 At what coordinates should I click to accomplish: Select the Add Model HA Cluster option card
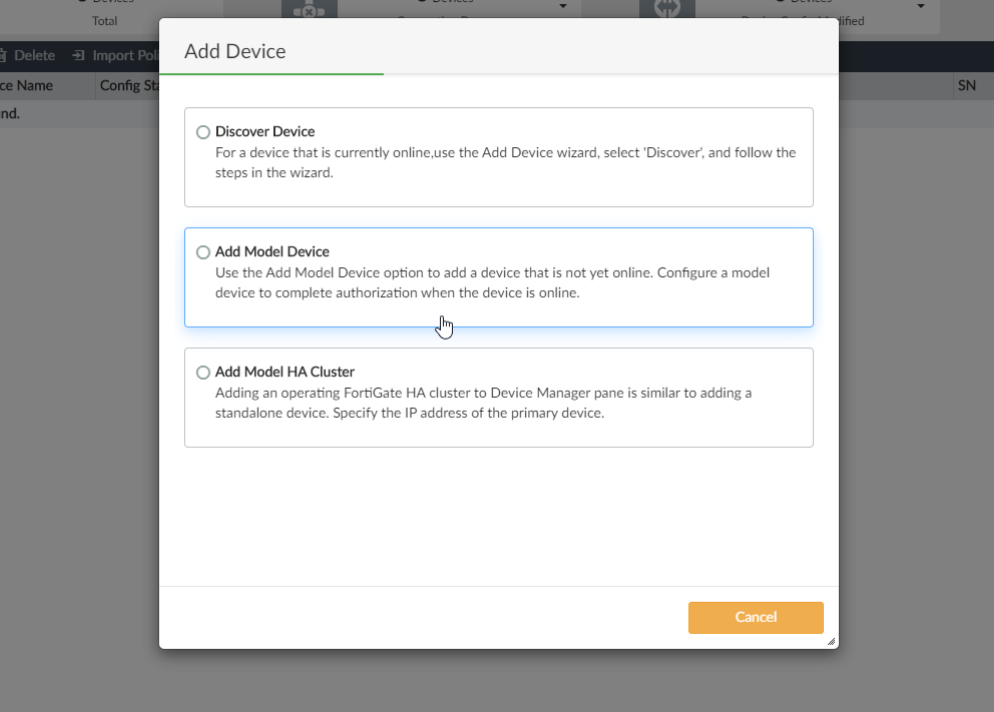pyautogui.click(x=498, y=398)
